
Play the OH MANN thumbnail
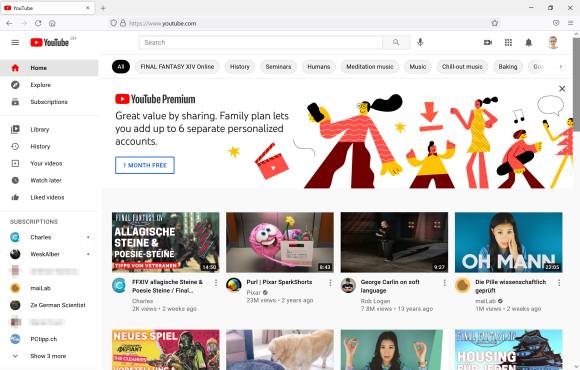[x=509, y=242]
